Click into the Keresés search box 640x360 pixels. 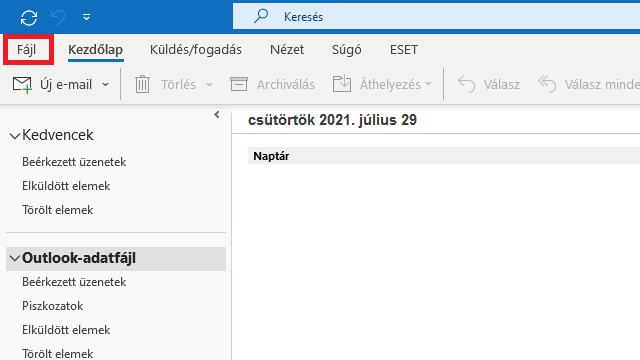tap(436, 17)
